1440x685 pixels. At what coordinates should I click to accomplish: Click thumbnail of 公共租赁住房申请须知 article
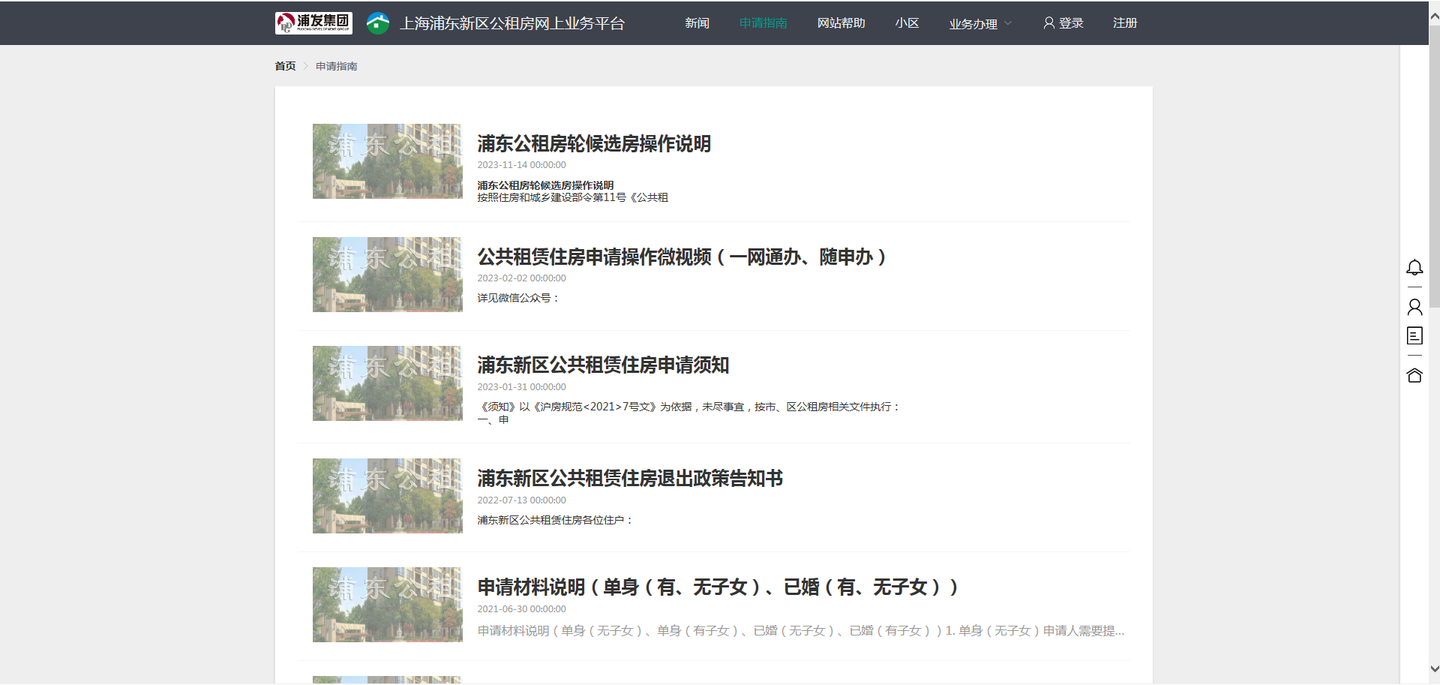pos(387,383)
